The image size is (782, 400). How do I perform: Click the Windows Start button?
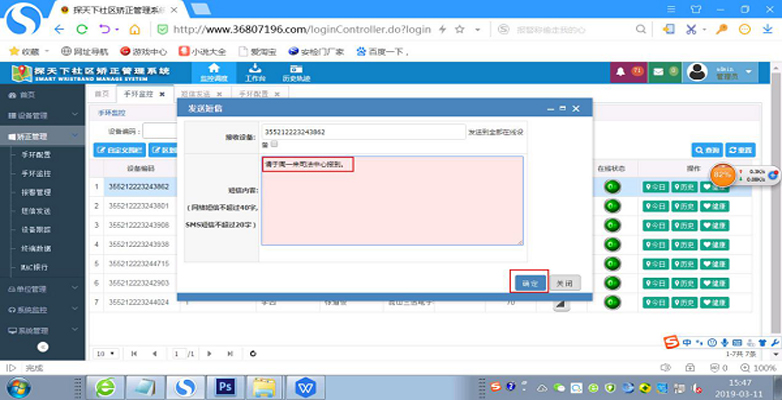(19, 385)
